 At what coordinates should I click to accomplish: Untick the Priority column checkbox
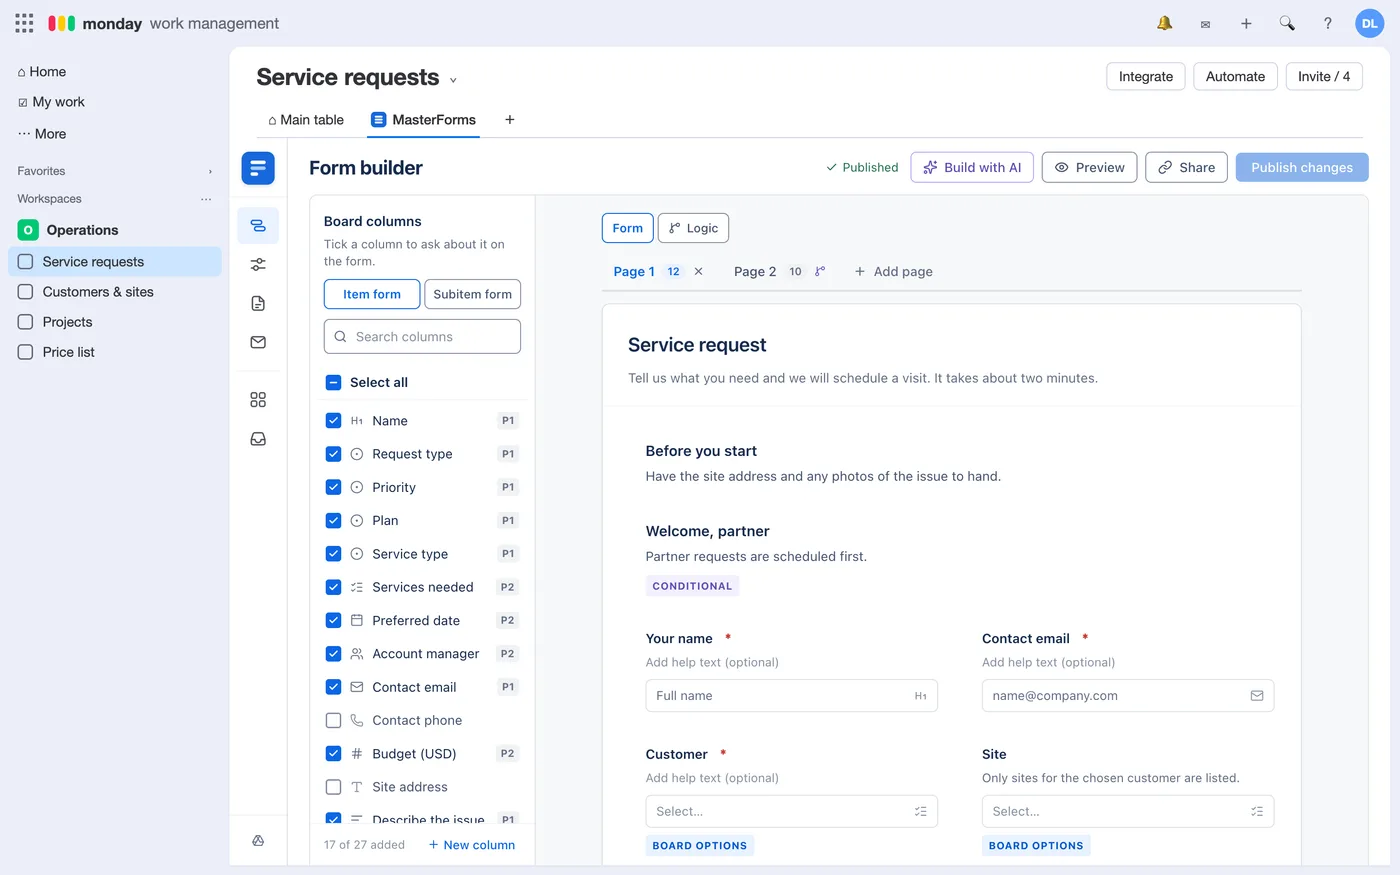334,487
